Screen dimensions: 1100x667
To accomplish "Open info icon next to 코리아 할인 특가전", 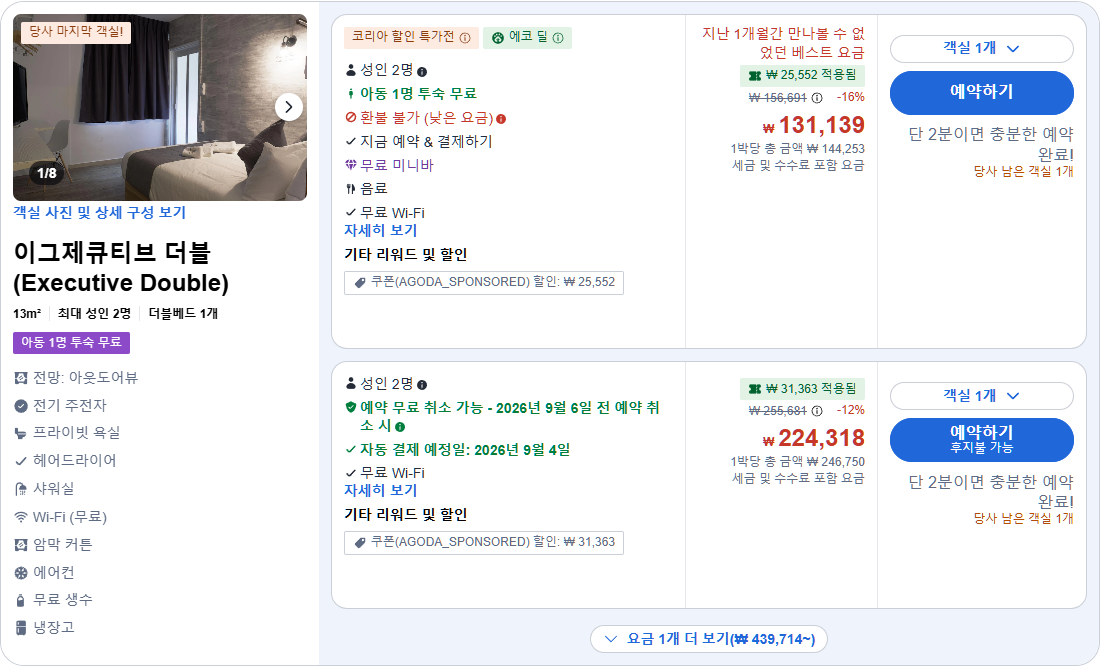I will pyautogui.click(x=465, y=38).
